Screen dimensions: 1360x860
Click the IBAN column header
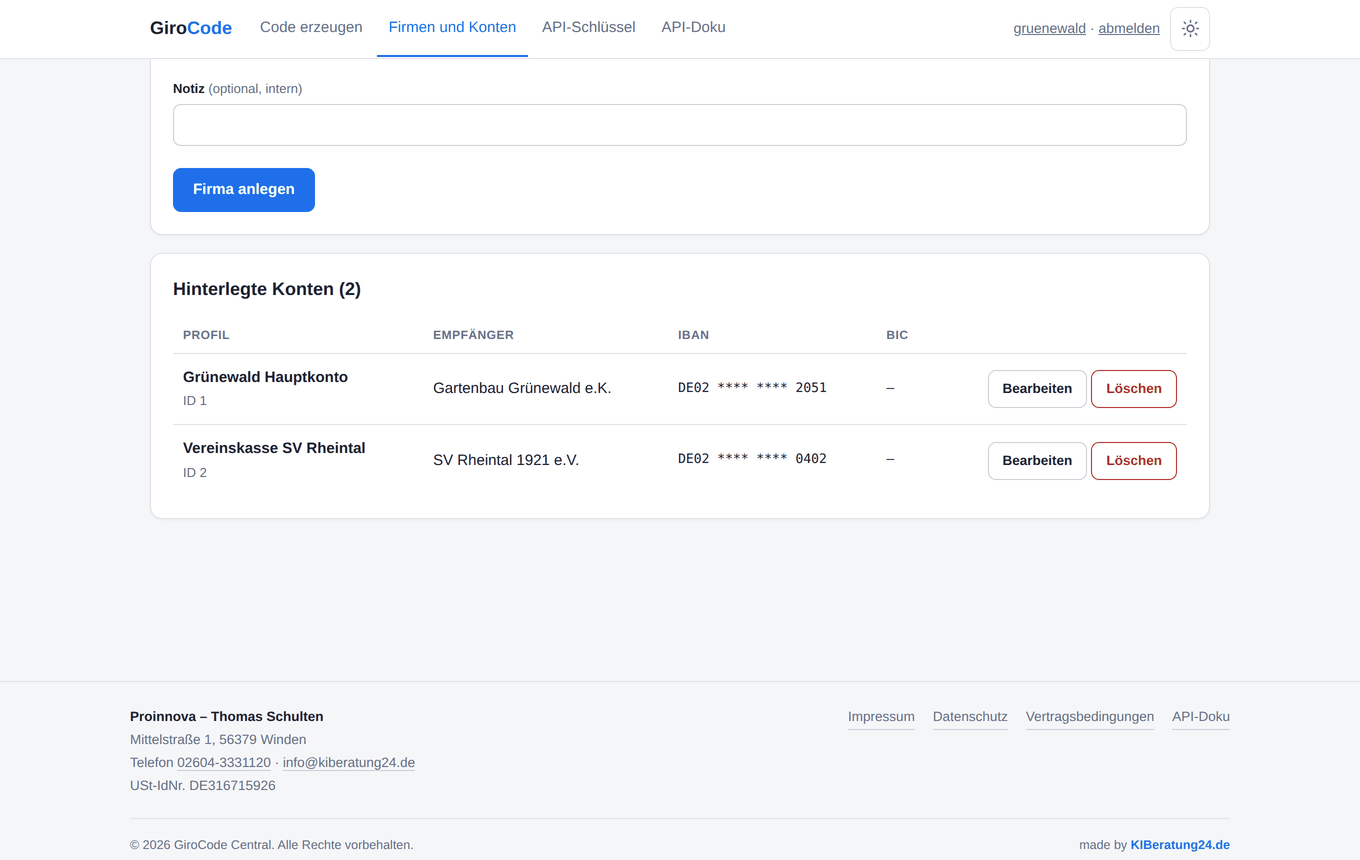click(693, 335)
